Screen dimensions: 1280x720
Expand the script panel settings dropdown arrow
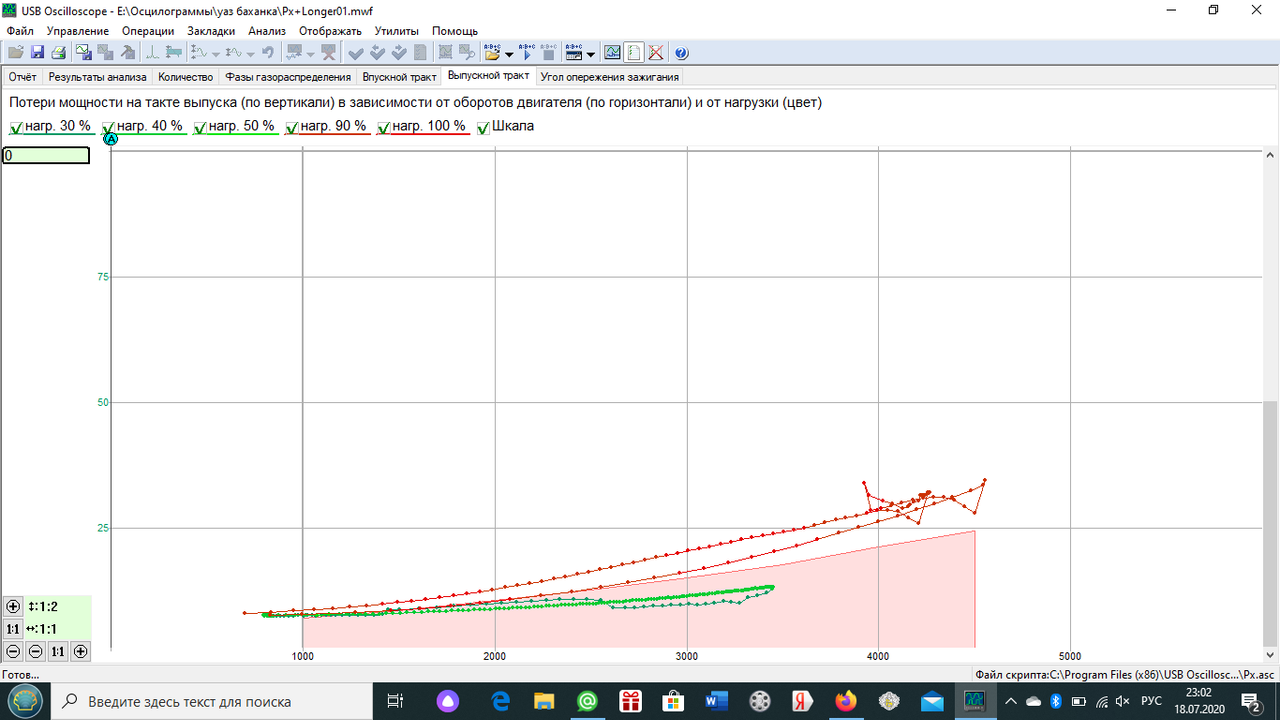[591, 53]
